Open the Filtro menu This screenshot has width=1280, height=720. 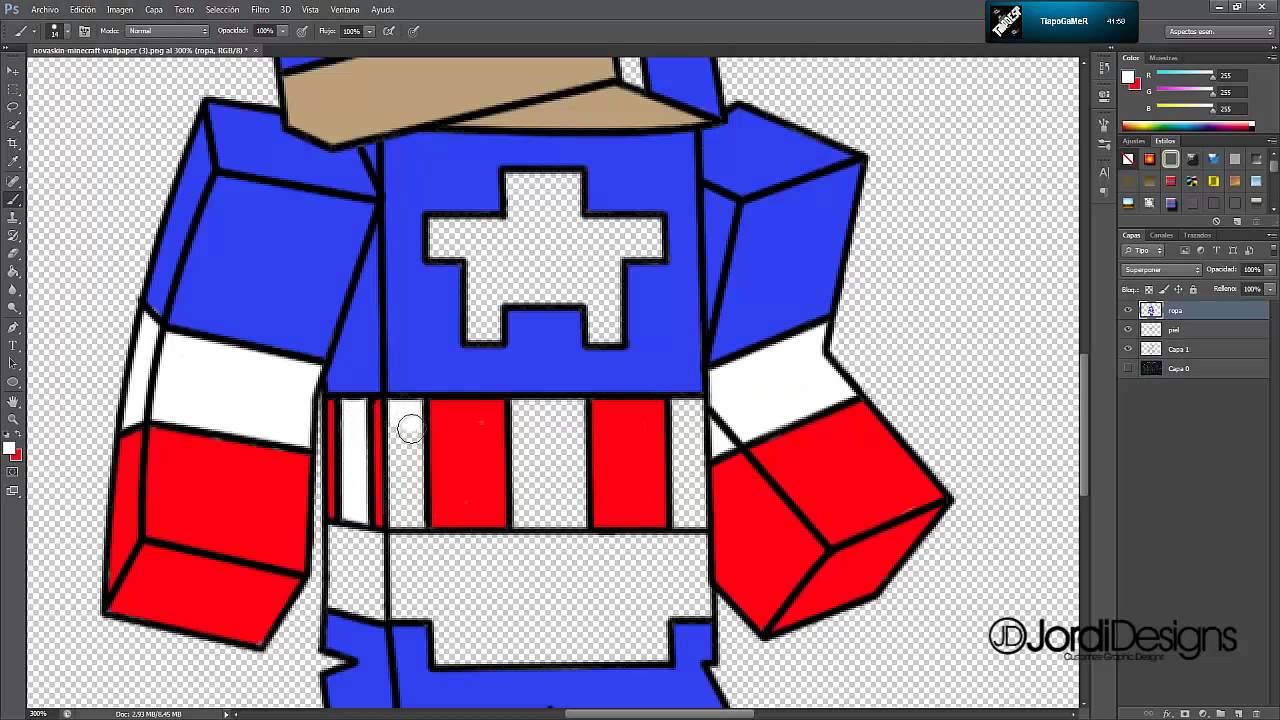coord(260,9)
